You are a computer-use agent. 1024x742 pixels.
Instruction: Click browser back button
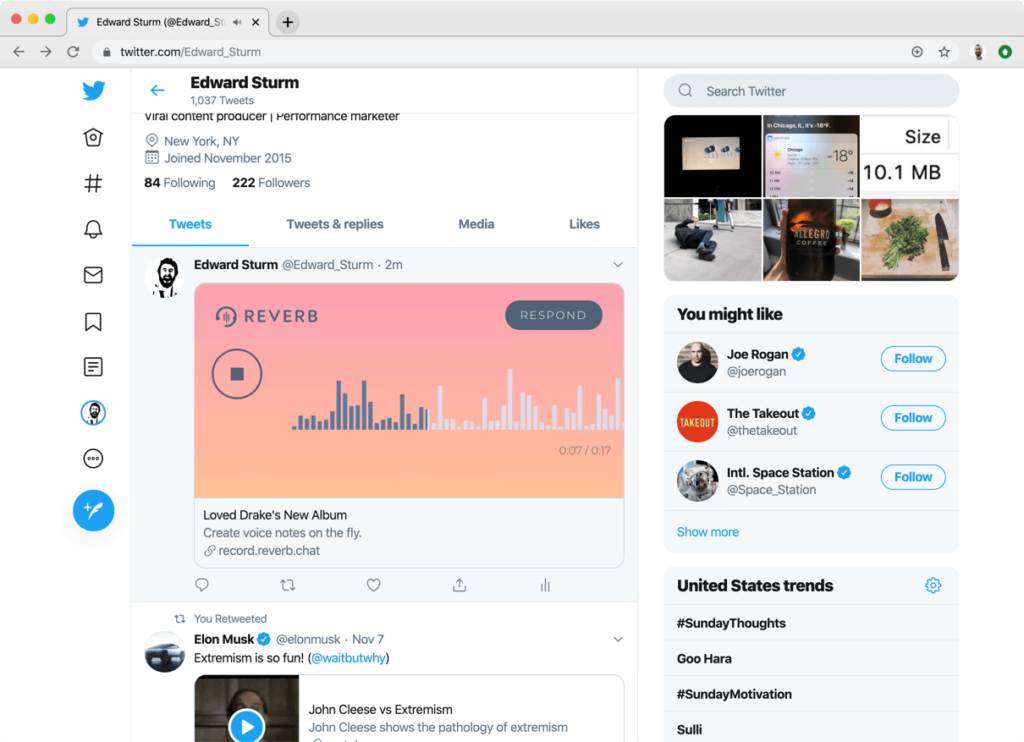coord(19,52)
